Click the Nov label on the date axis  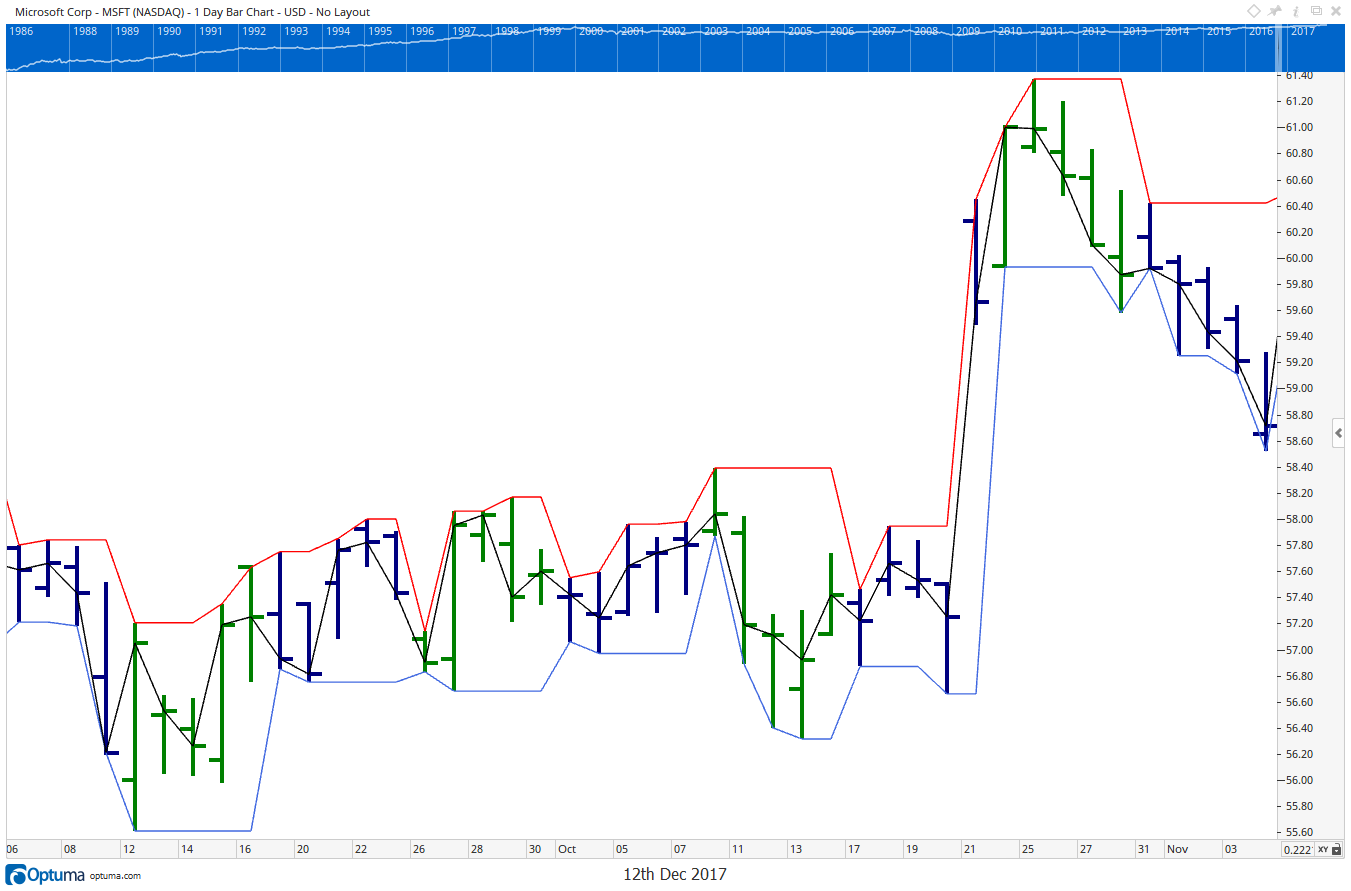[x=1177, y=848]
